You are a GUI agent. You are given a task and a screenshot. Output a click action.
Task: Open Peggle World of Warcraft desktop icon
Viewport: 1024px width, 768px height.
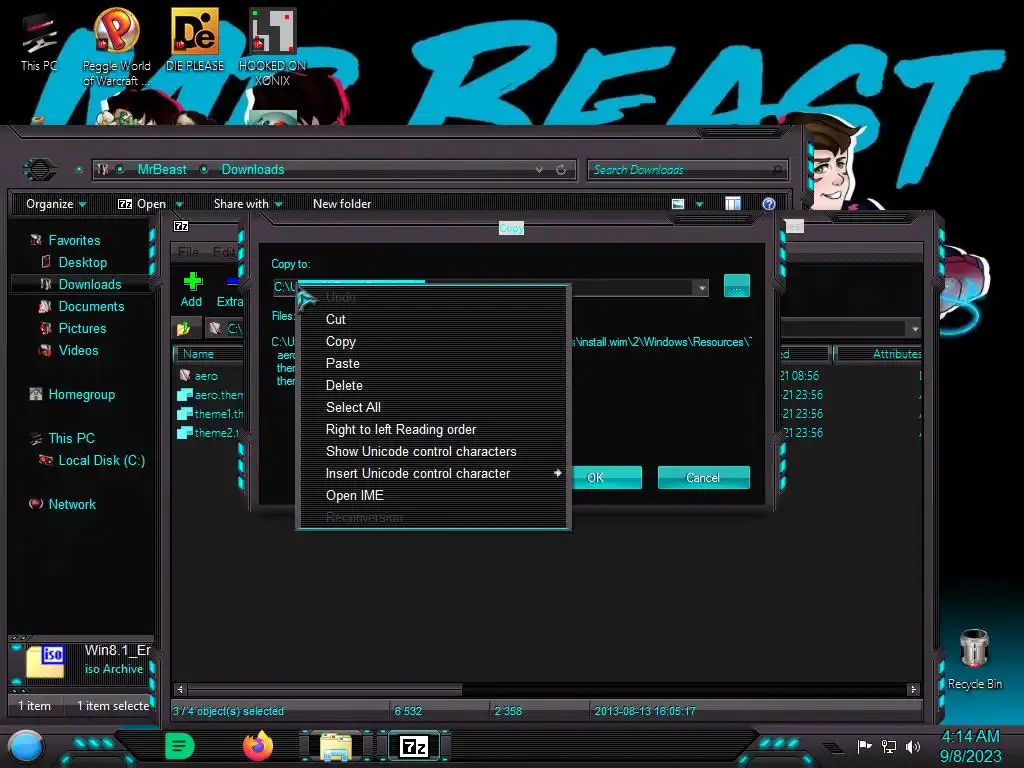pos(116,47)
